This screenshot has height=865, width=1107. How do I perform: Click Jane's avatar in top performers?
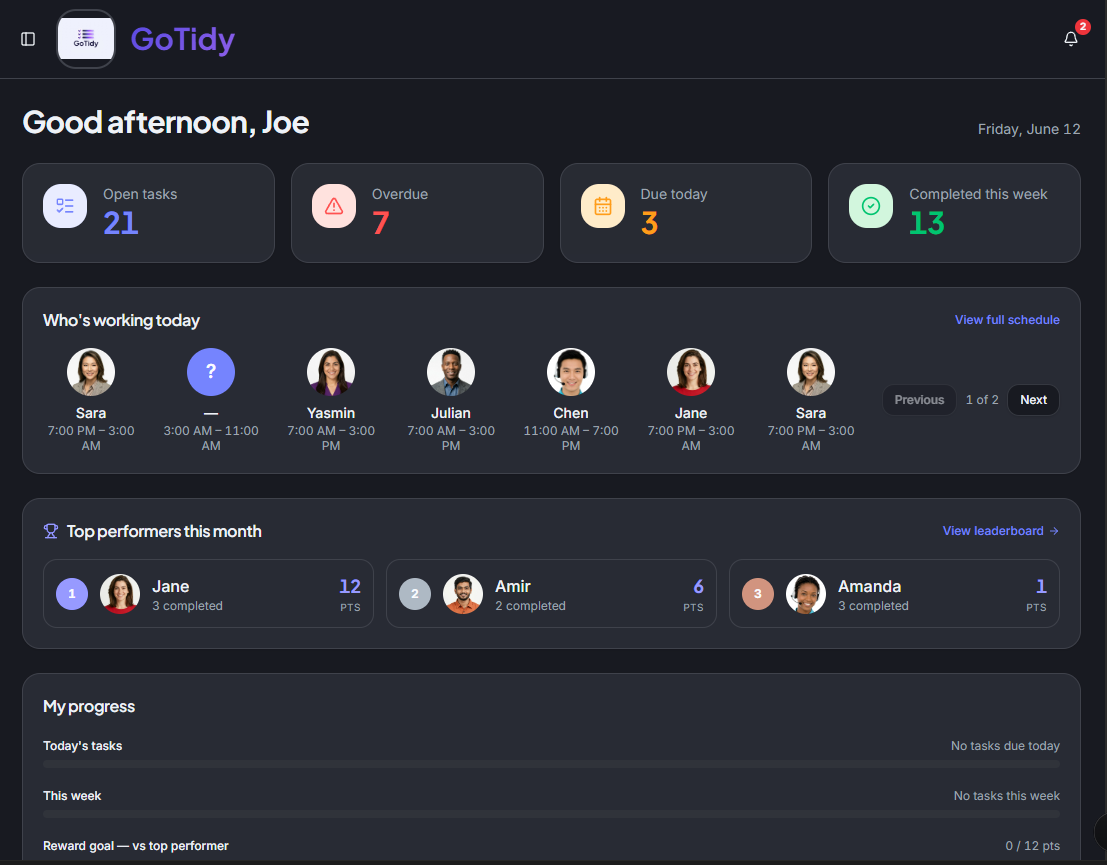pos(120,594)
